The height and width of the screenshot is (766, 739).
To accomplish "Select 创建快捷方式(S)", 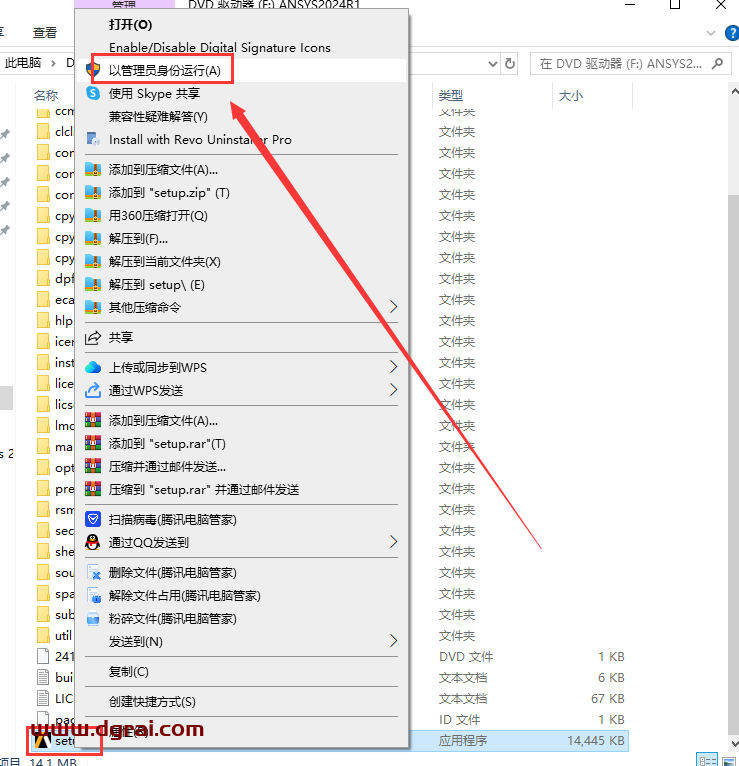I will pos(152,702).
